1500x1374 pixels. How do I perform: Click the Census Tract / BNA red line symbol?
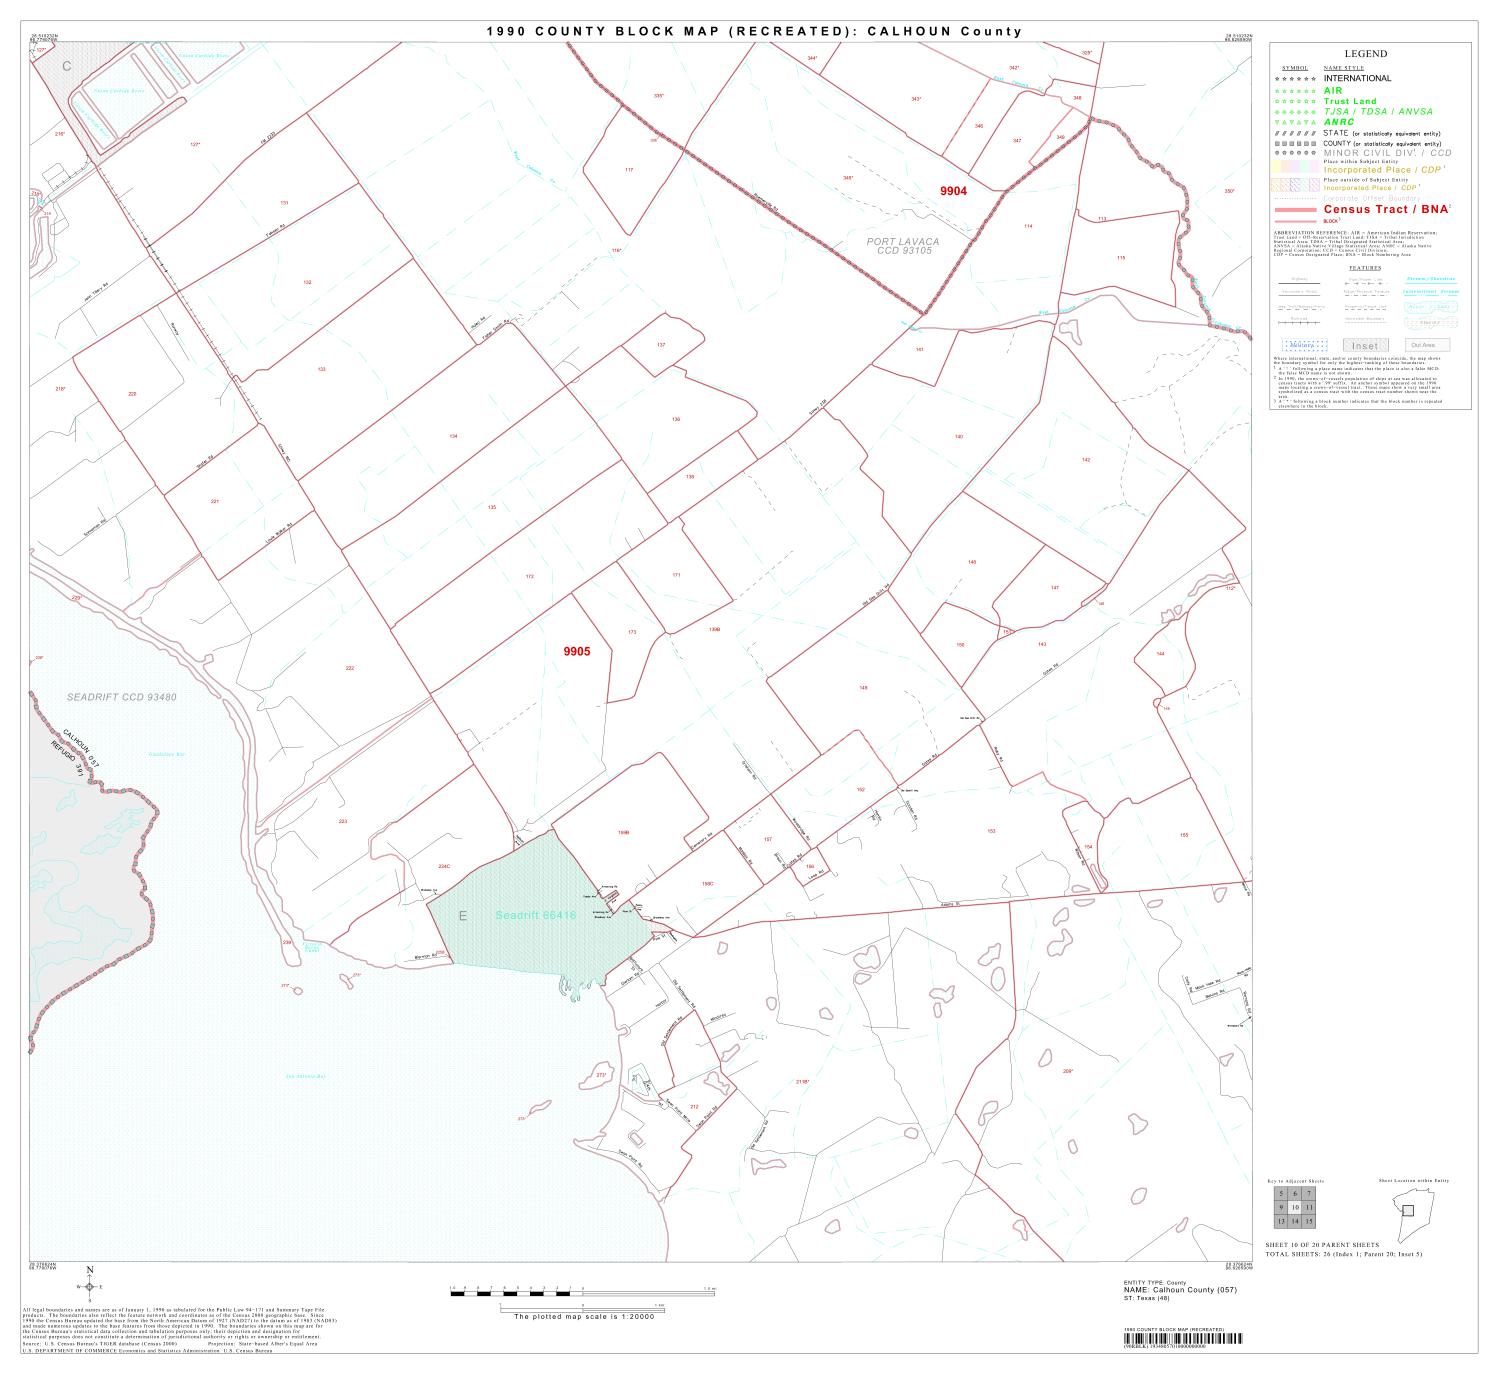1296,210
